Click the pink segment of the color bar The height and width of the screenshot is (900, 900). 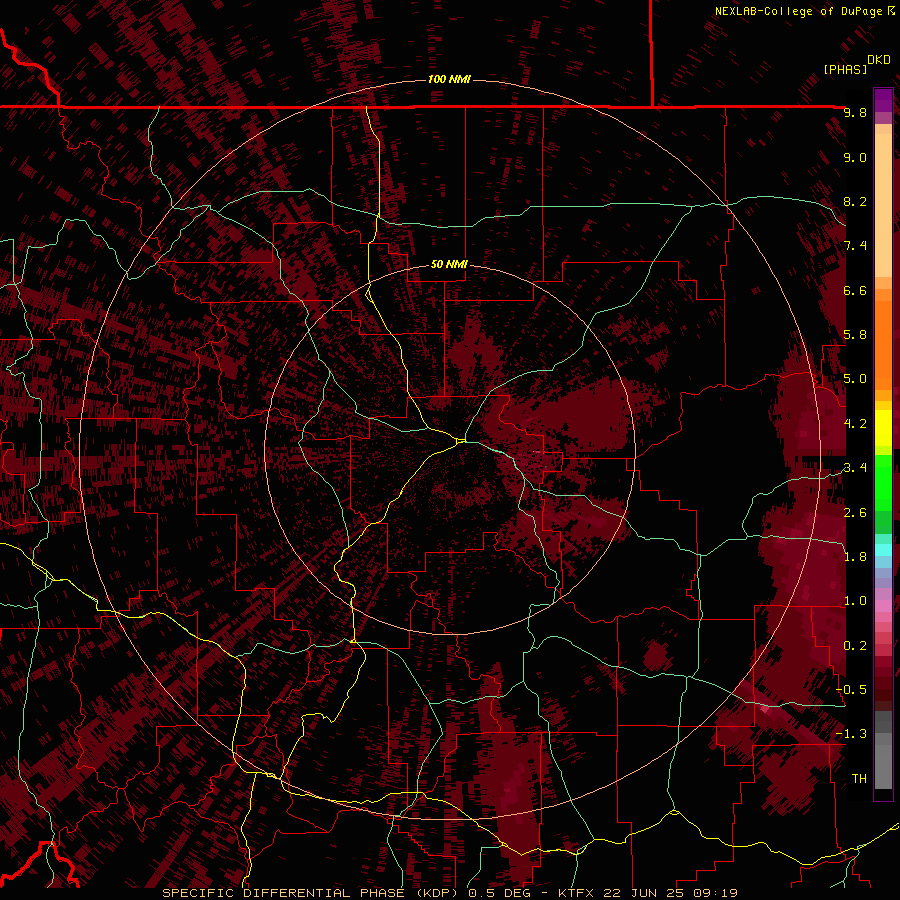click(x=883, y=606)
